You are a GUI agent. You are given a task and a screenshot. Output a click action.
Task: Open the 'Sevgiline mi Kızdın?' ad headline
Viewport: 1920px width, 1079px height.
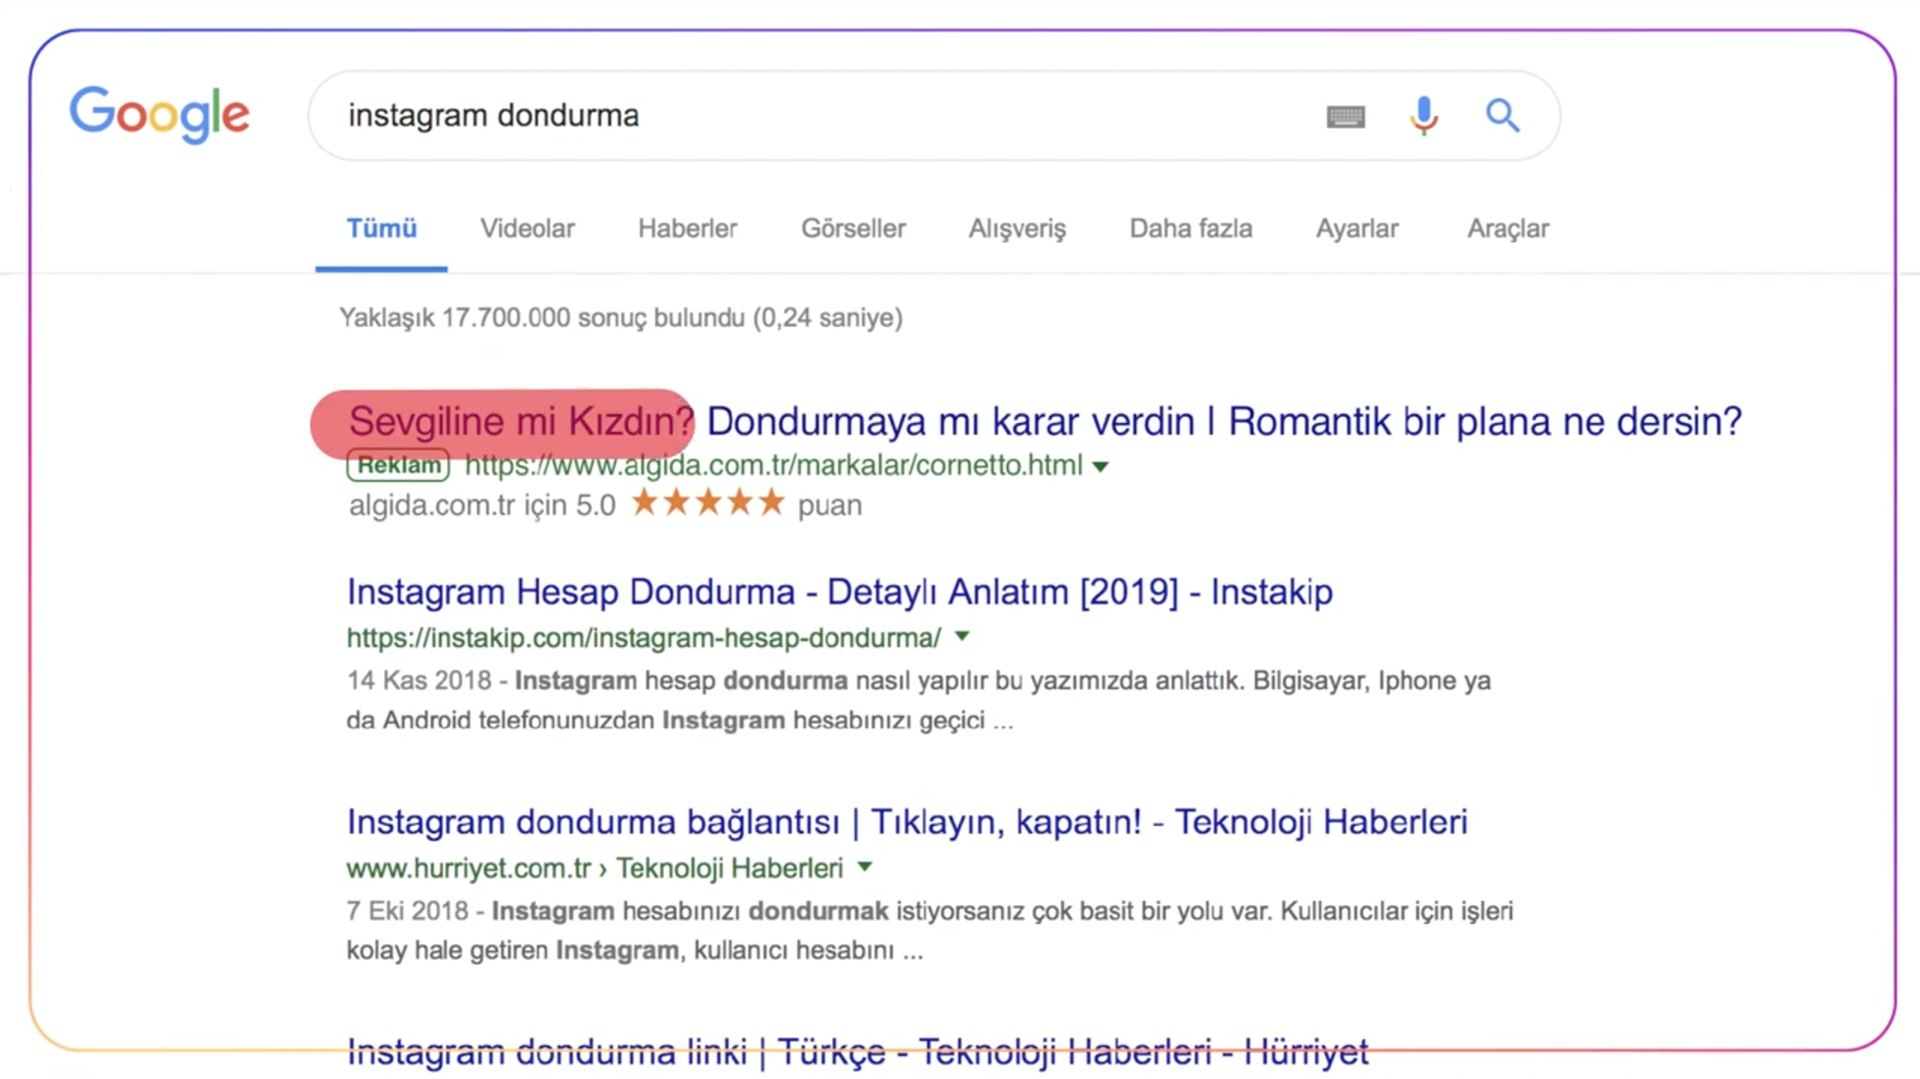pos(1045,421)
